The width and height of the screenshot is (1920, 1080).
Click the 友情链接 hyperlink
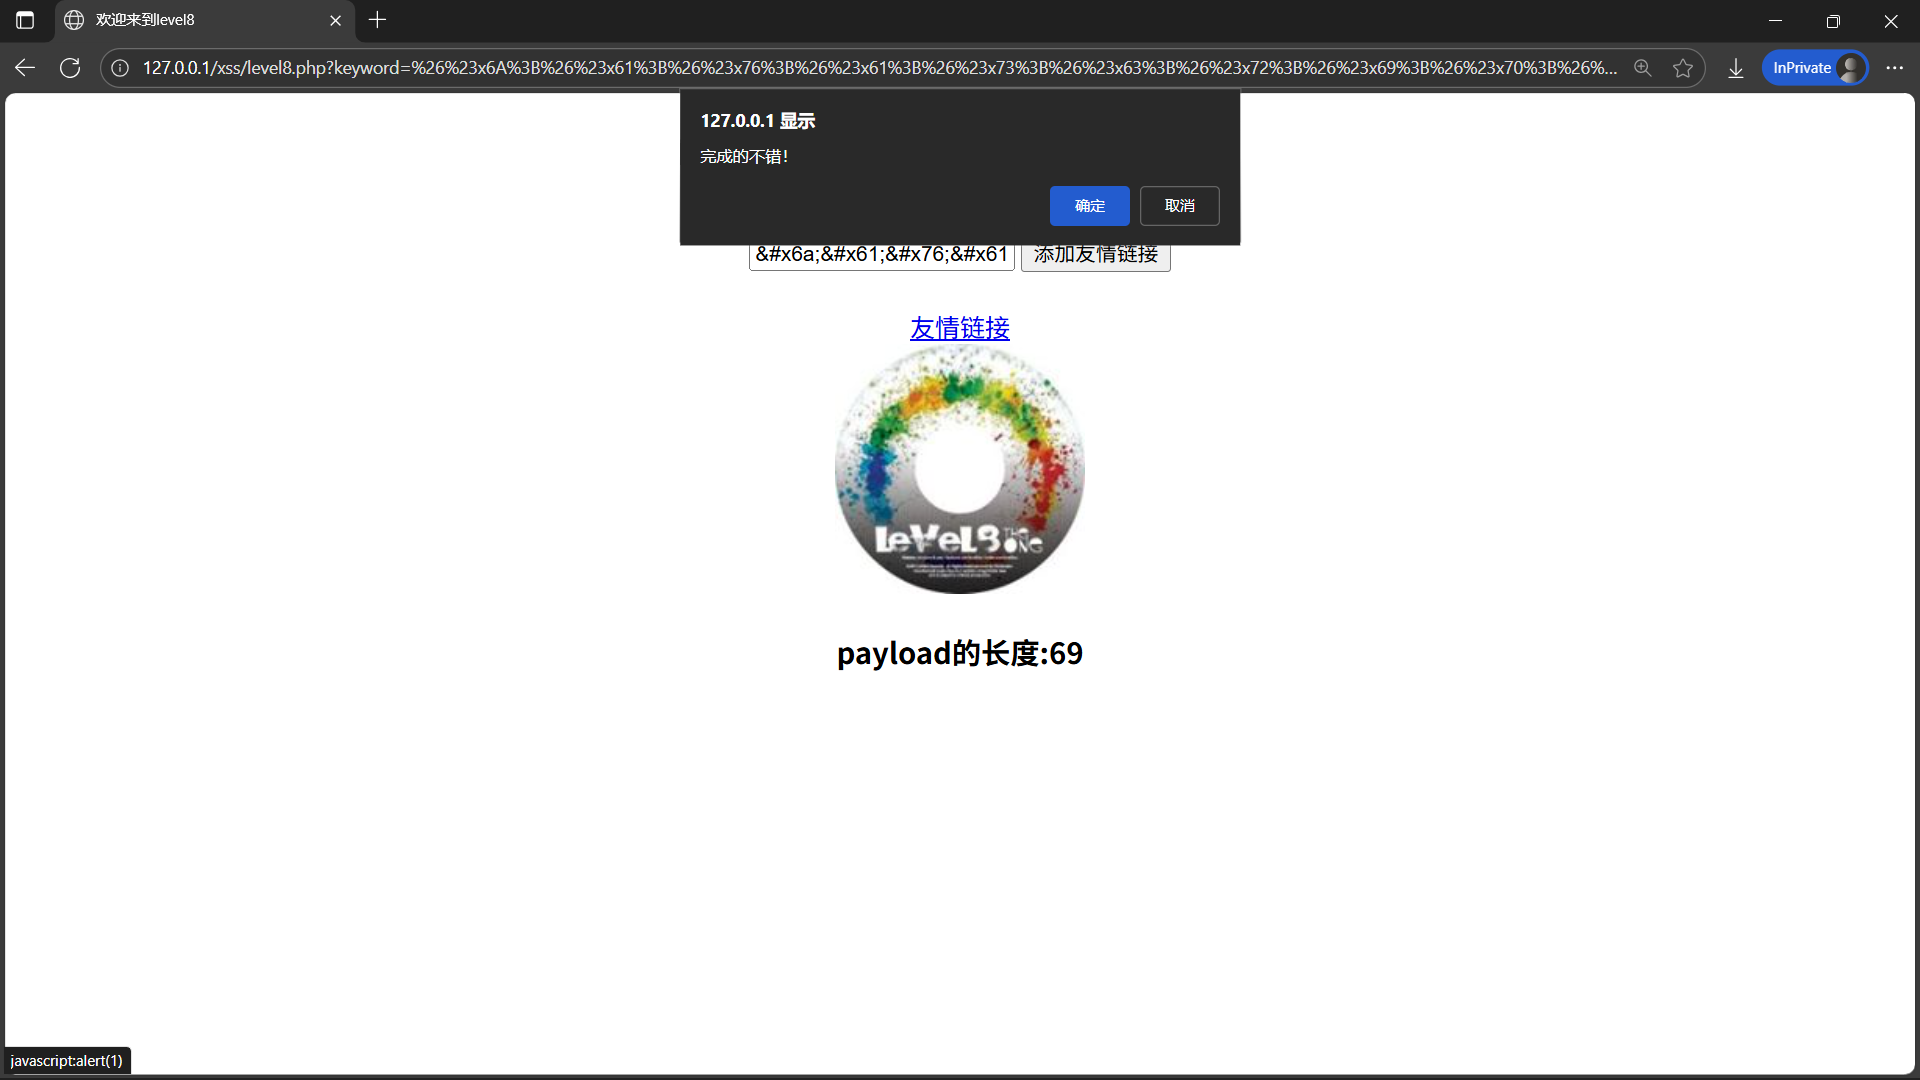click(x=959, y=328)
